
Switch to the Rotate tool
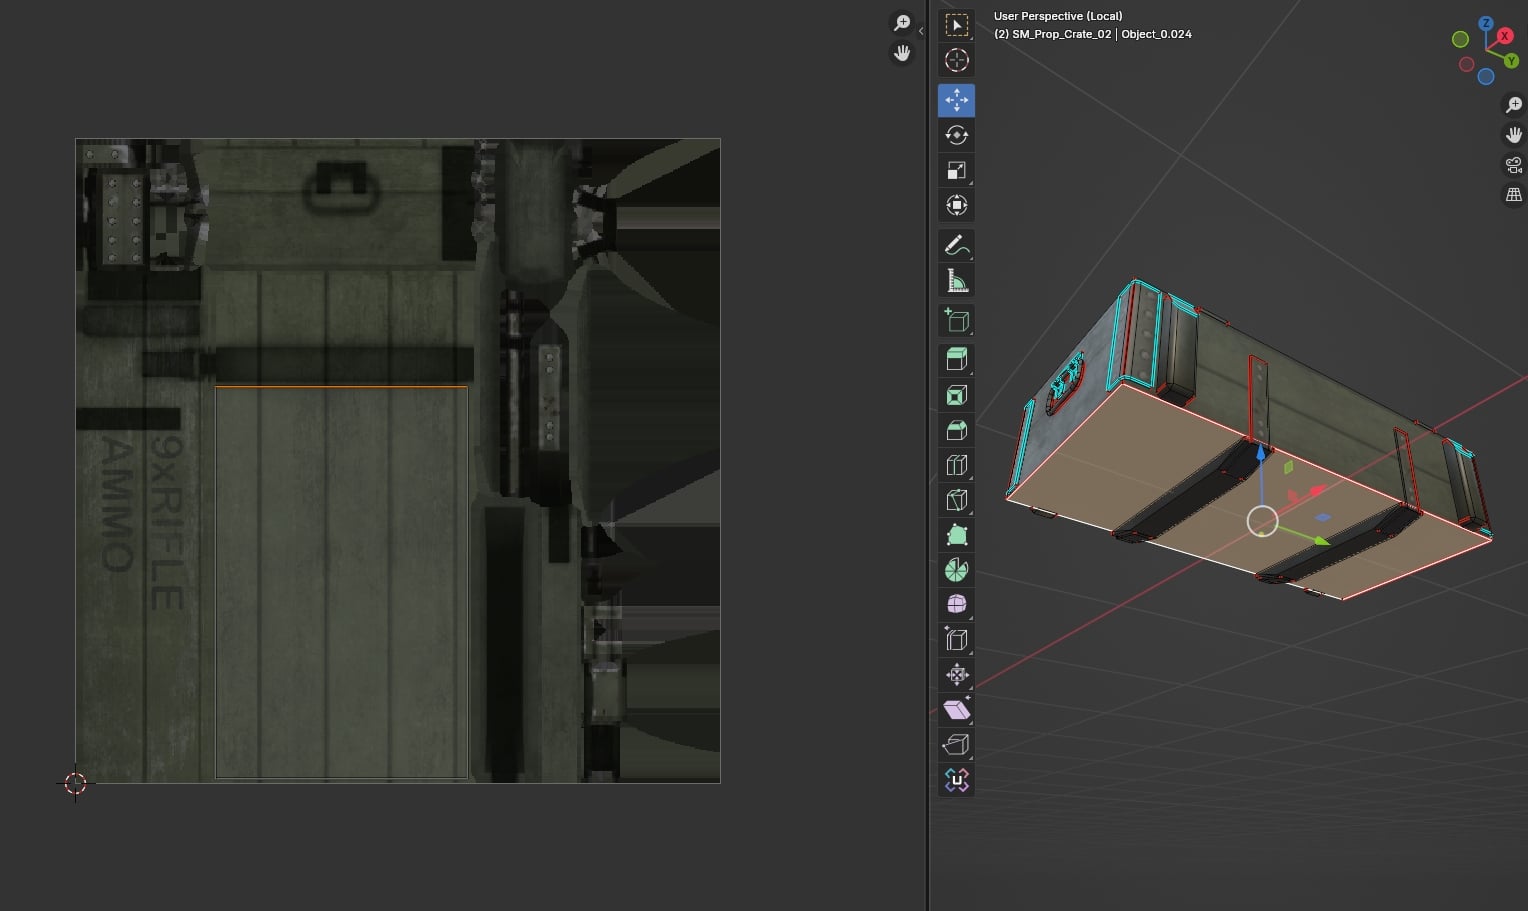point(956,135)
